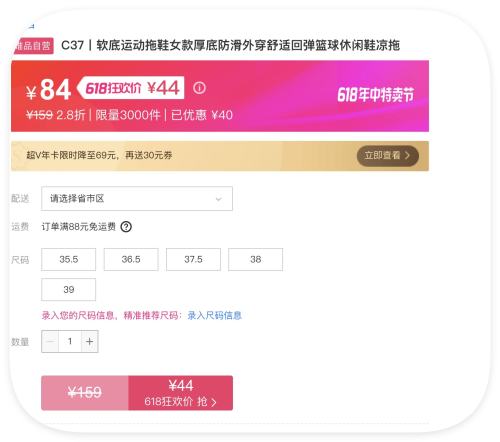This screenshot has width=500, height=442.
Task: Click the plus icon to increase quantity
Action: coord(90,341)
